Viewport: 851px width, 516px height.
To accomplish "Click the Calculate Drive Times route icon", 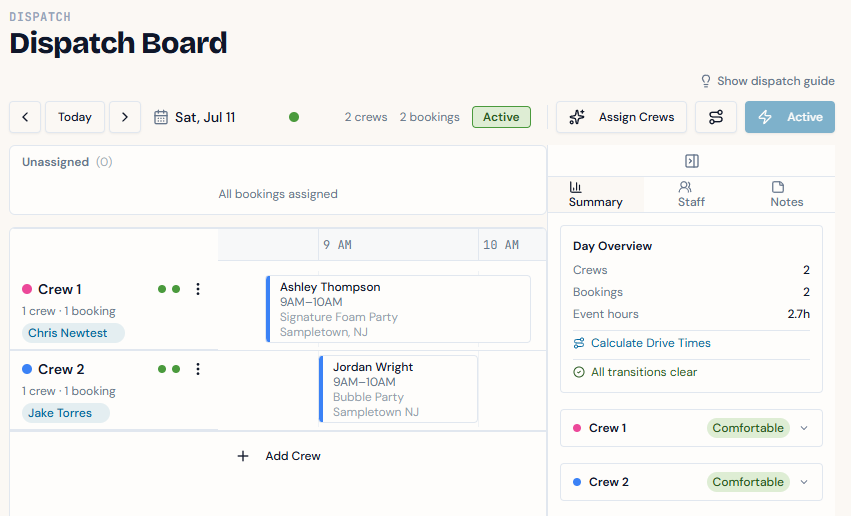I will pos(579,343).
